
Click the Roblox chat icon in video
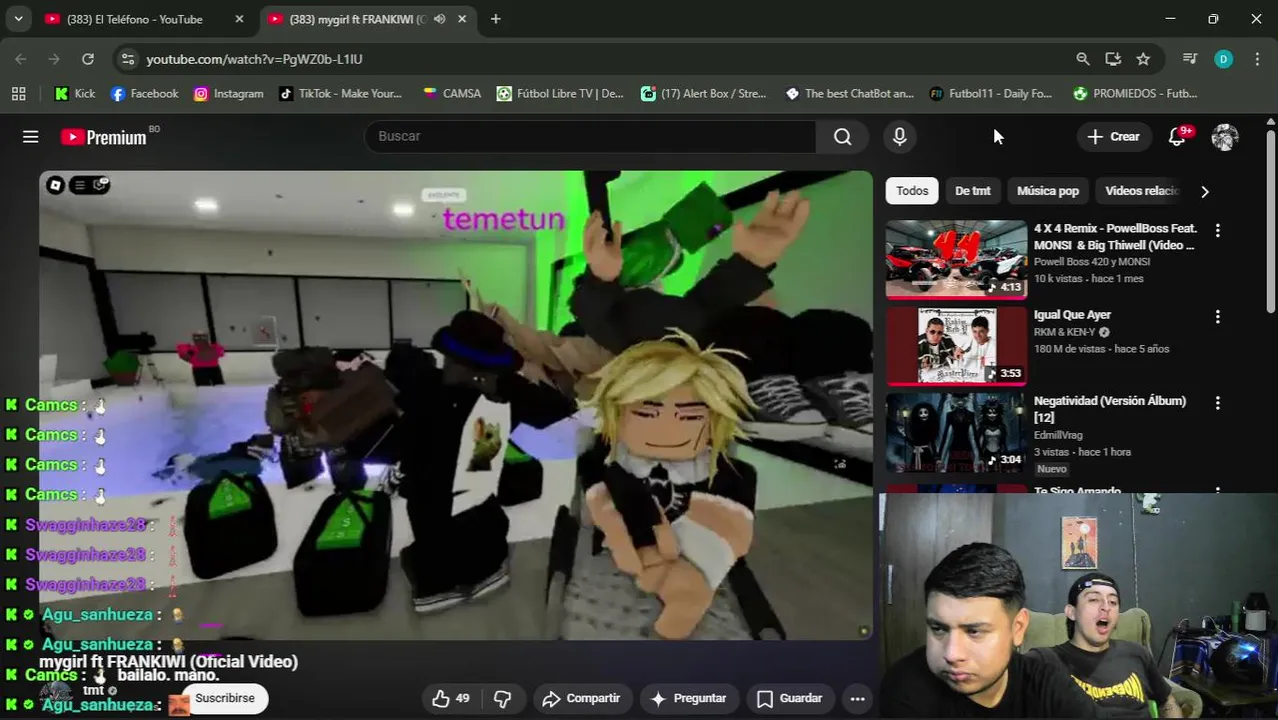[100, 185]
